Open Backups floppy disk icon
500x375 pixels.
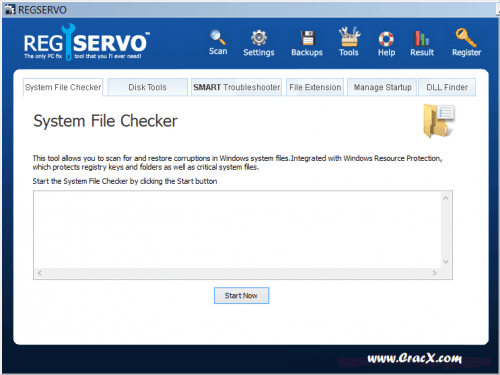point(308,38)
